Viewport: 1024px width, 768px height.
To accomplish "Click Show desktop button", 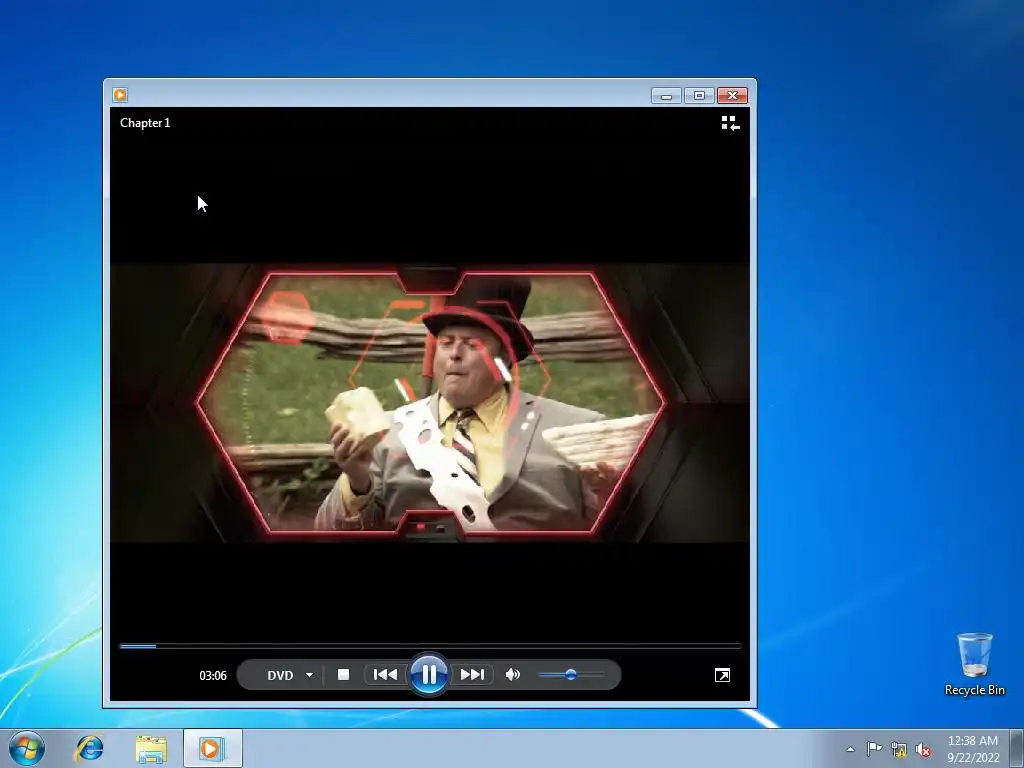I will click(x=1017, y=748).
